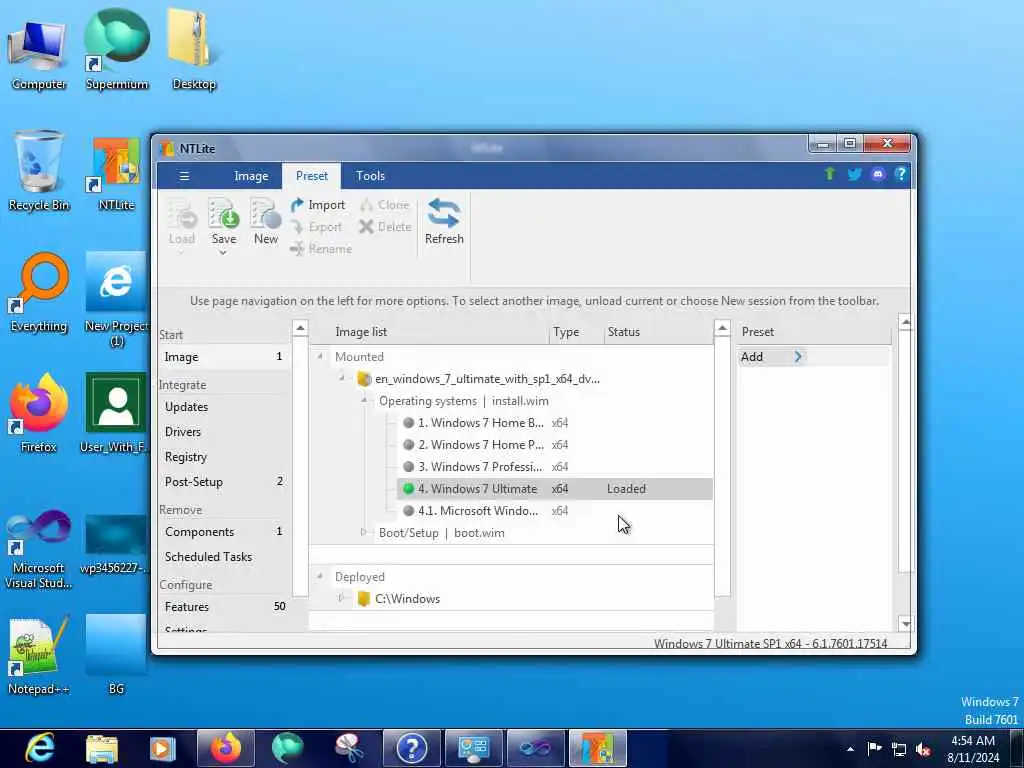The image size is (1024, 768).
Task: Click the C:\Windows folder icon
Action: coord(364,599)
